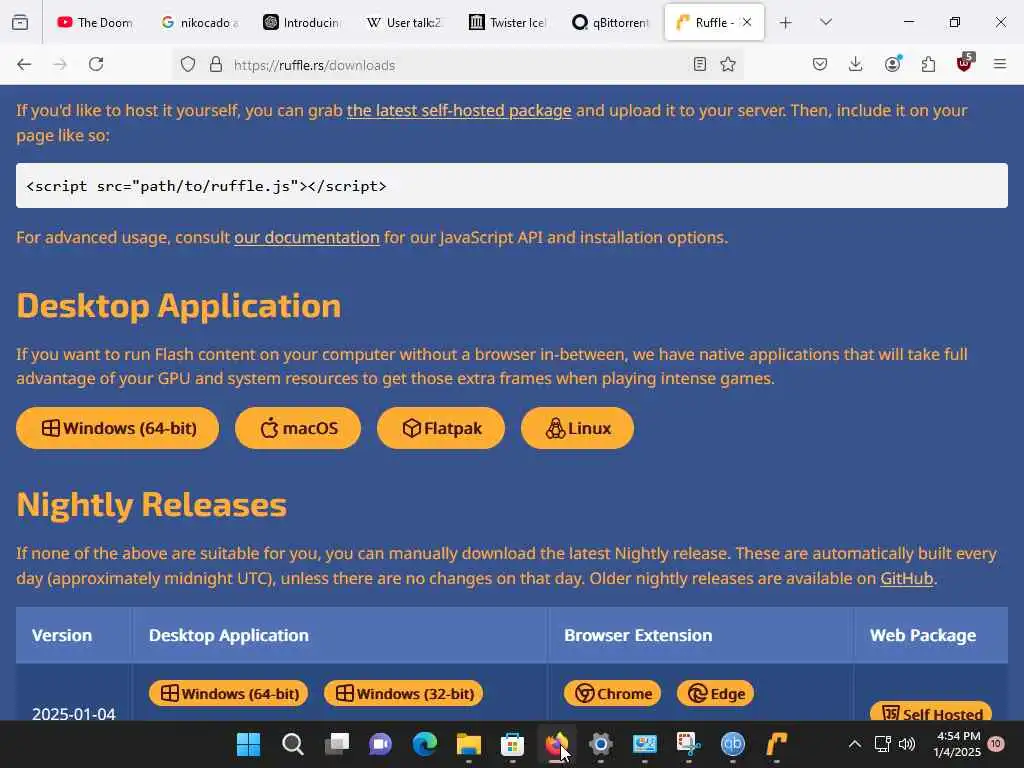Open Microsoft Store from taskbar
This screenshot has height=768, width=1024.
pos(513,744)
